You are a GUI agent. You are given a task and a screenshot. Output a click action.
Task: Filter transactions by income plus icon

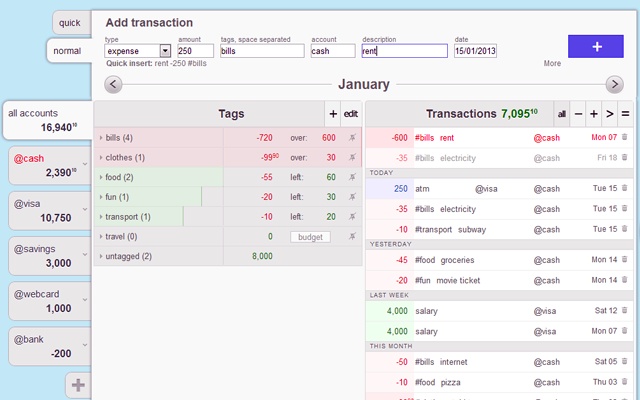tap(593, 114)
